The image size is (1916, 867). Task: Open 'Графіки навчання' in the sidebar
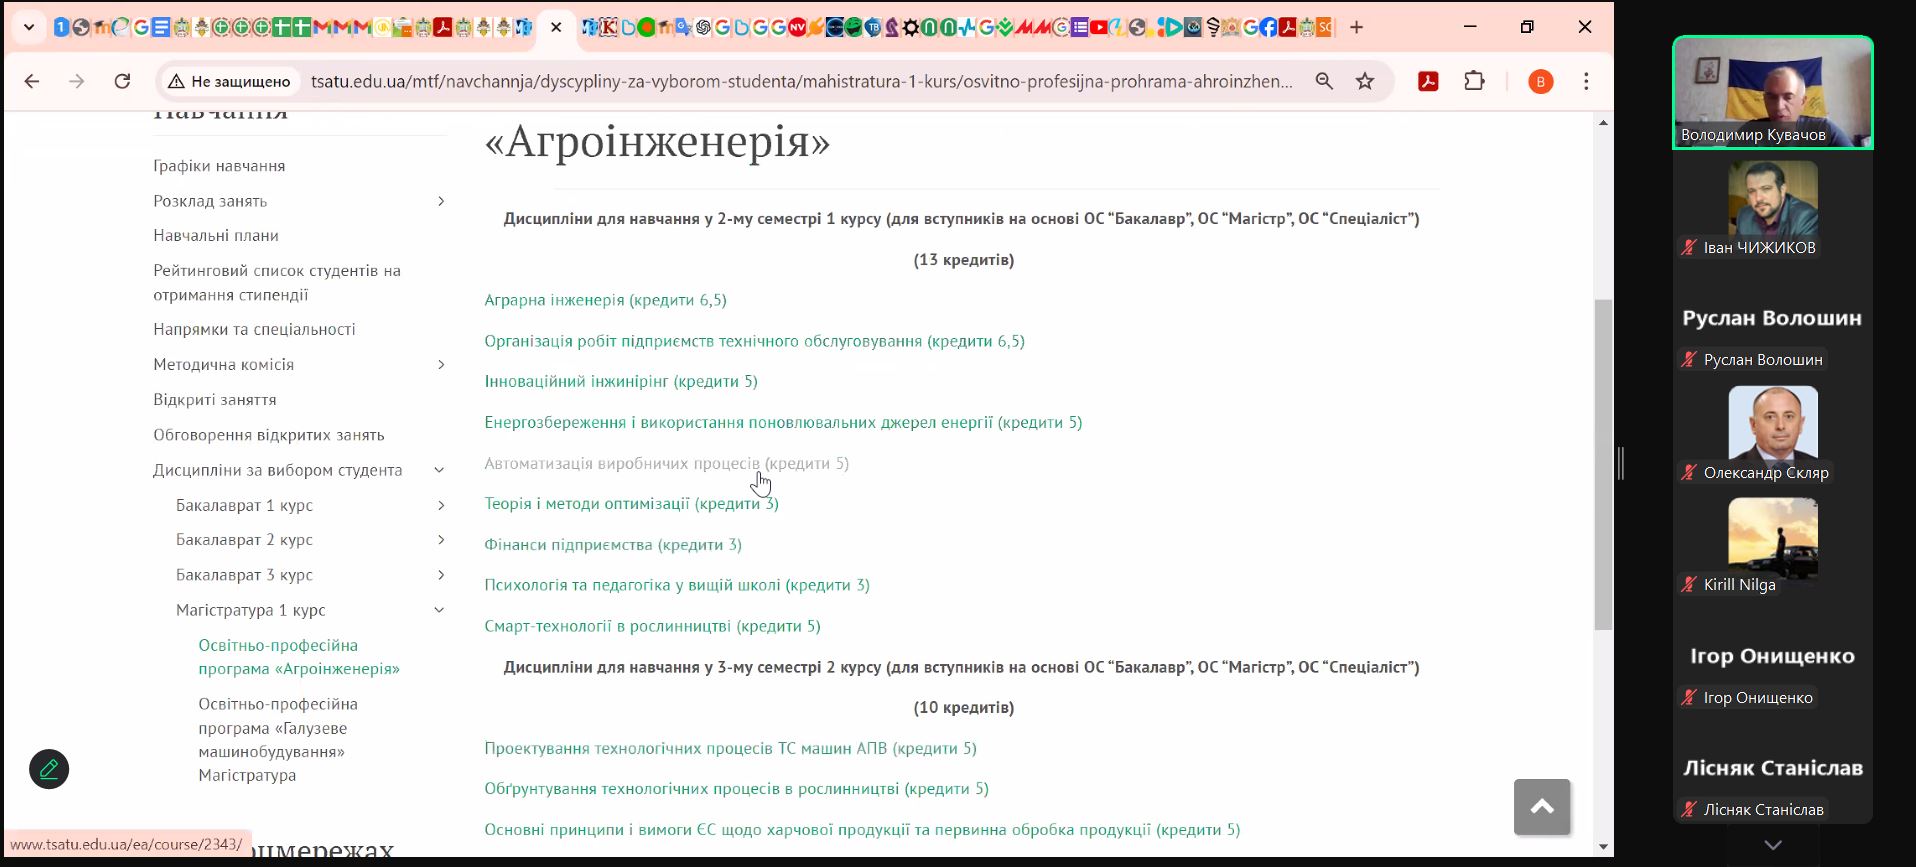coord(219,166)
